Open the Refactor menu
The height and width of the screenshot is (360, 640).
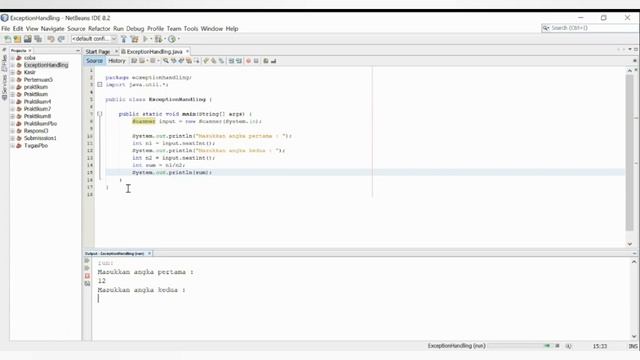pyautogui.click(x=99, y=29)
